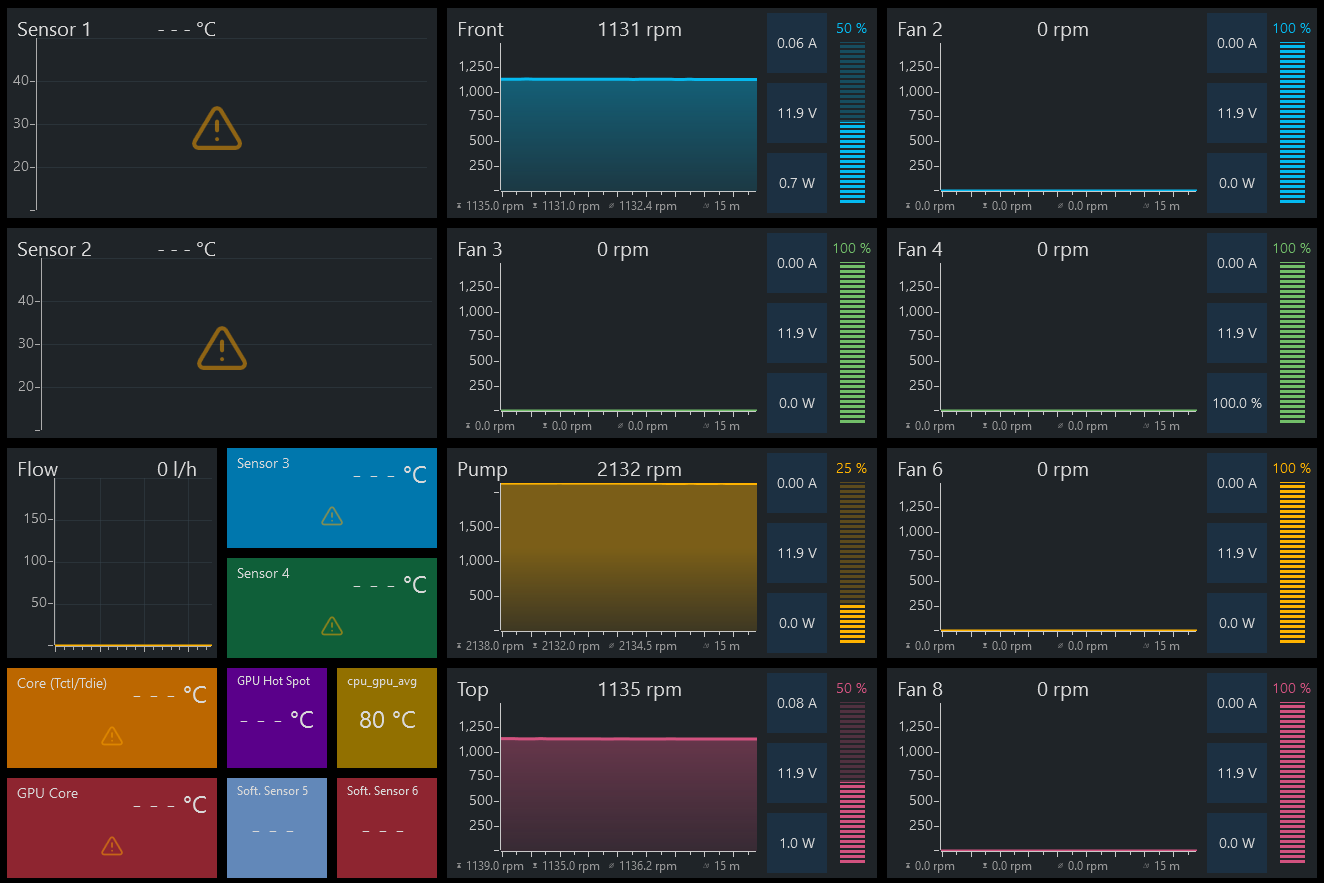Click the Fan 8 100 % power bar

1292,783
